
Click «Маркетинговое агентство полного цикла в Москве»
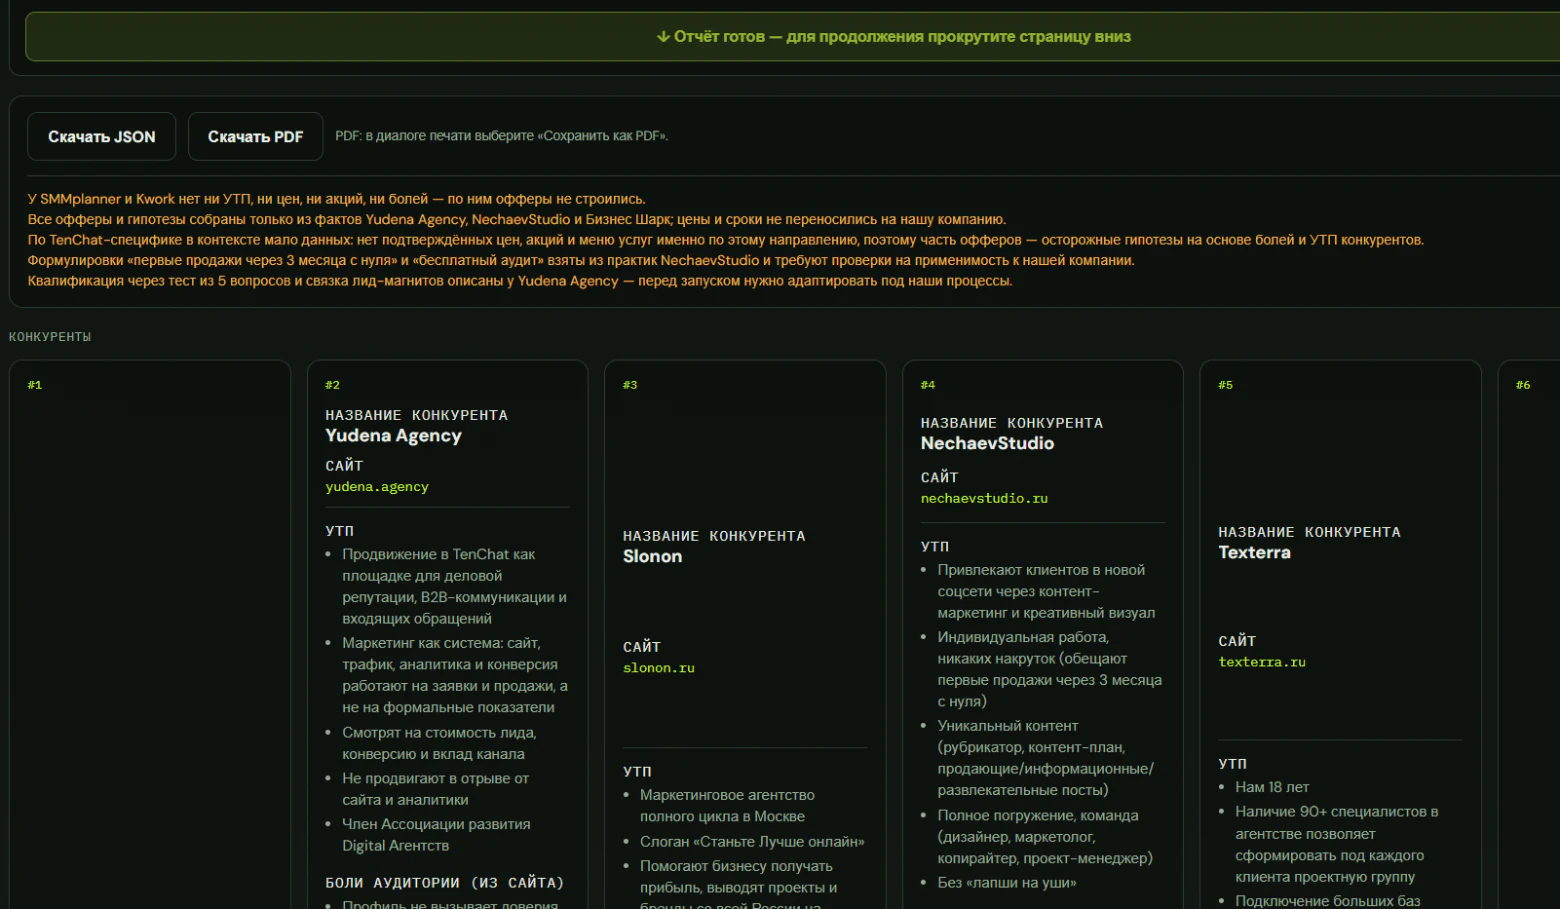(727, 806)
